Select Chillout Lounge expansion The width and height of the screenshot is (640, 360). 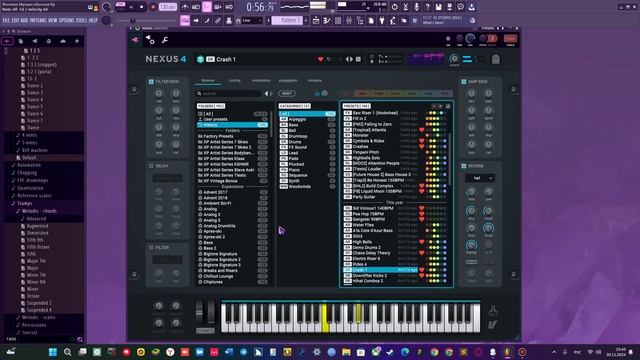pos(232,276)
